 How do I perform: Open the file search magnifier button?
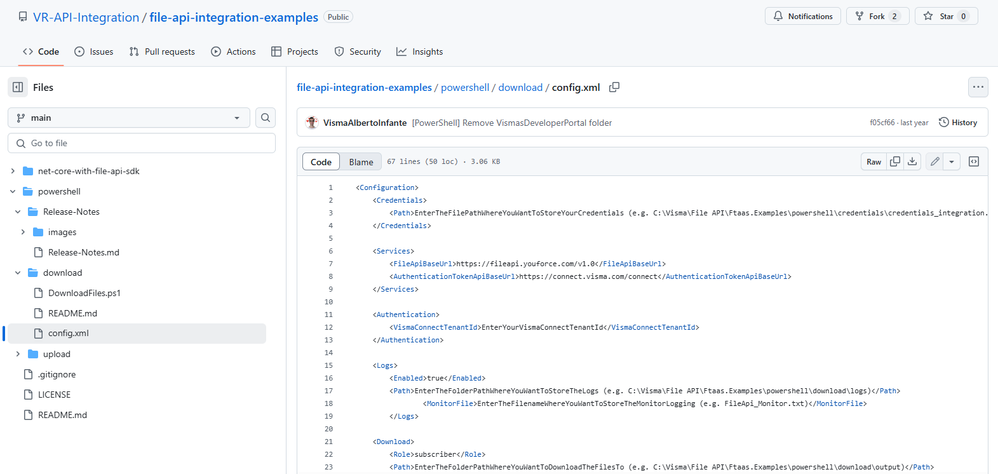(x=265, y=118)
